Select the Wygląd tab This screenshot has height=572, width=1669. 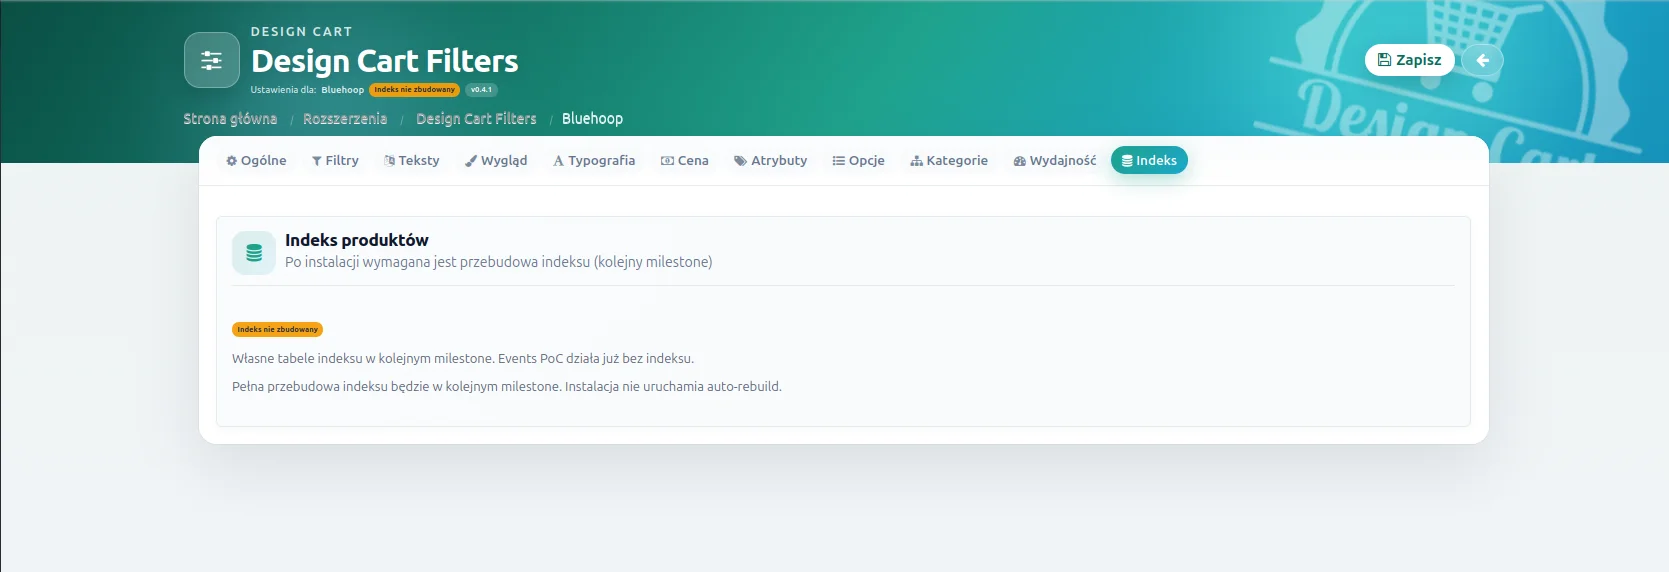coord(496,160)
